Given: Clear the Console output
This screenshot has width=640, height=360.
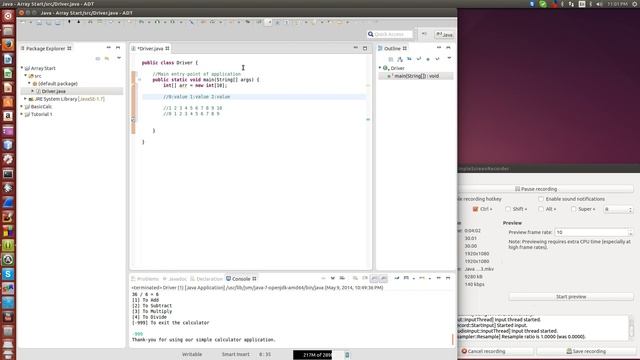Looking at the screenshot, I should tap(355, 278).
